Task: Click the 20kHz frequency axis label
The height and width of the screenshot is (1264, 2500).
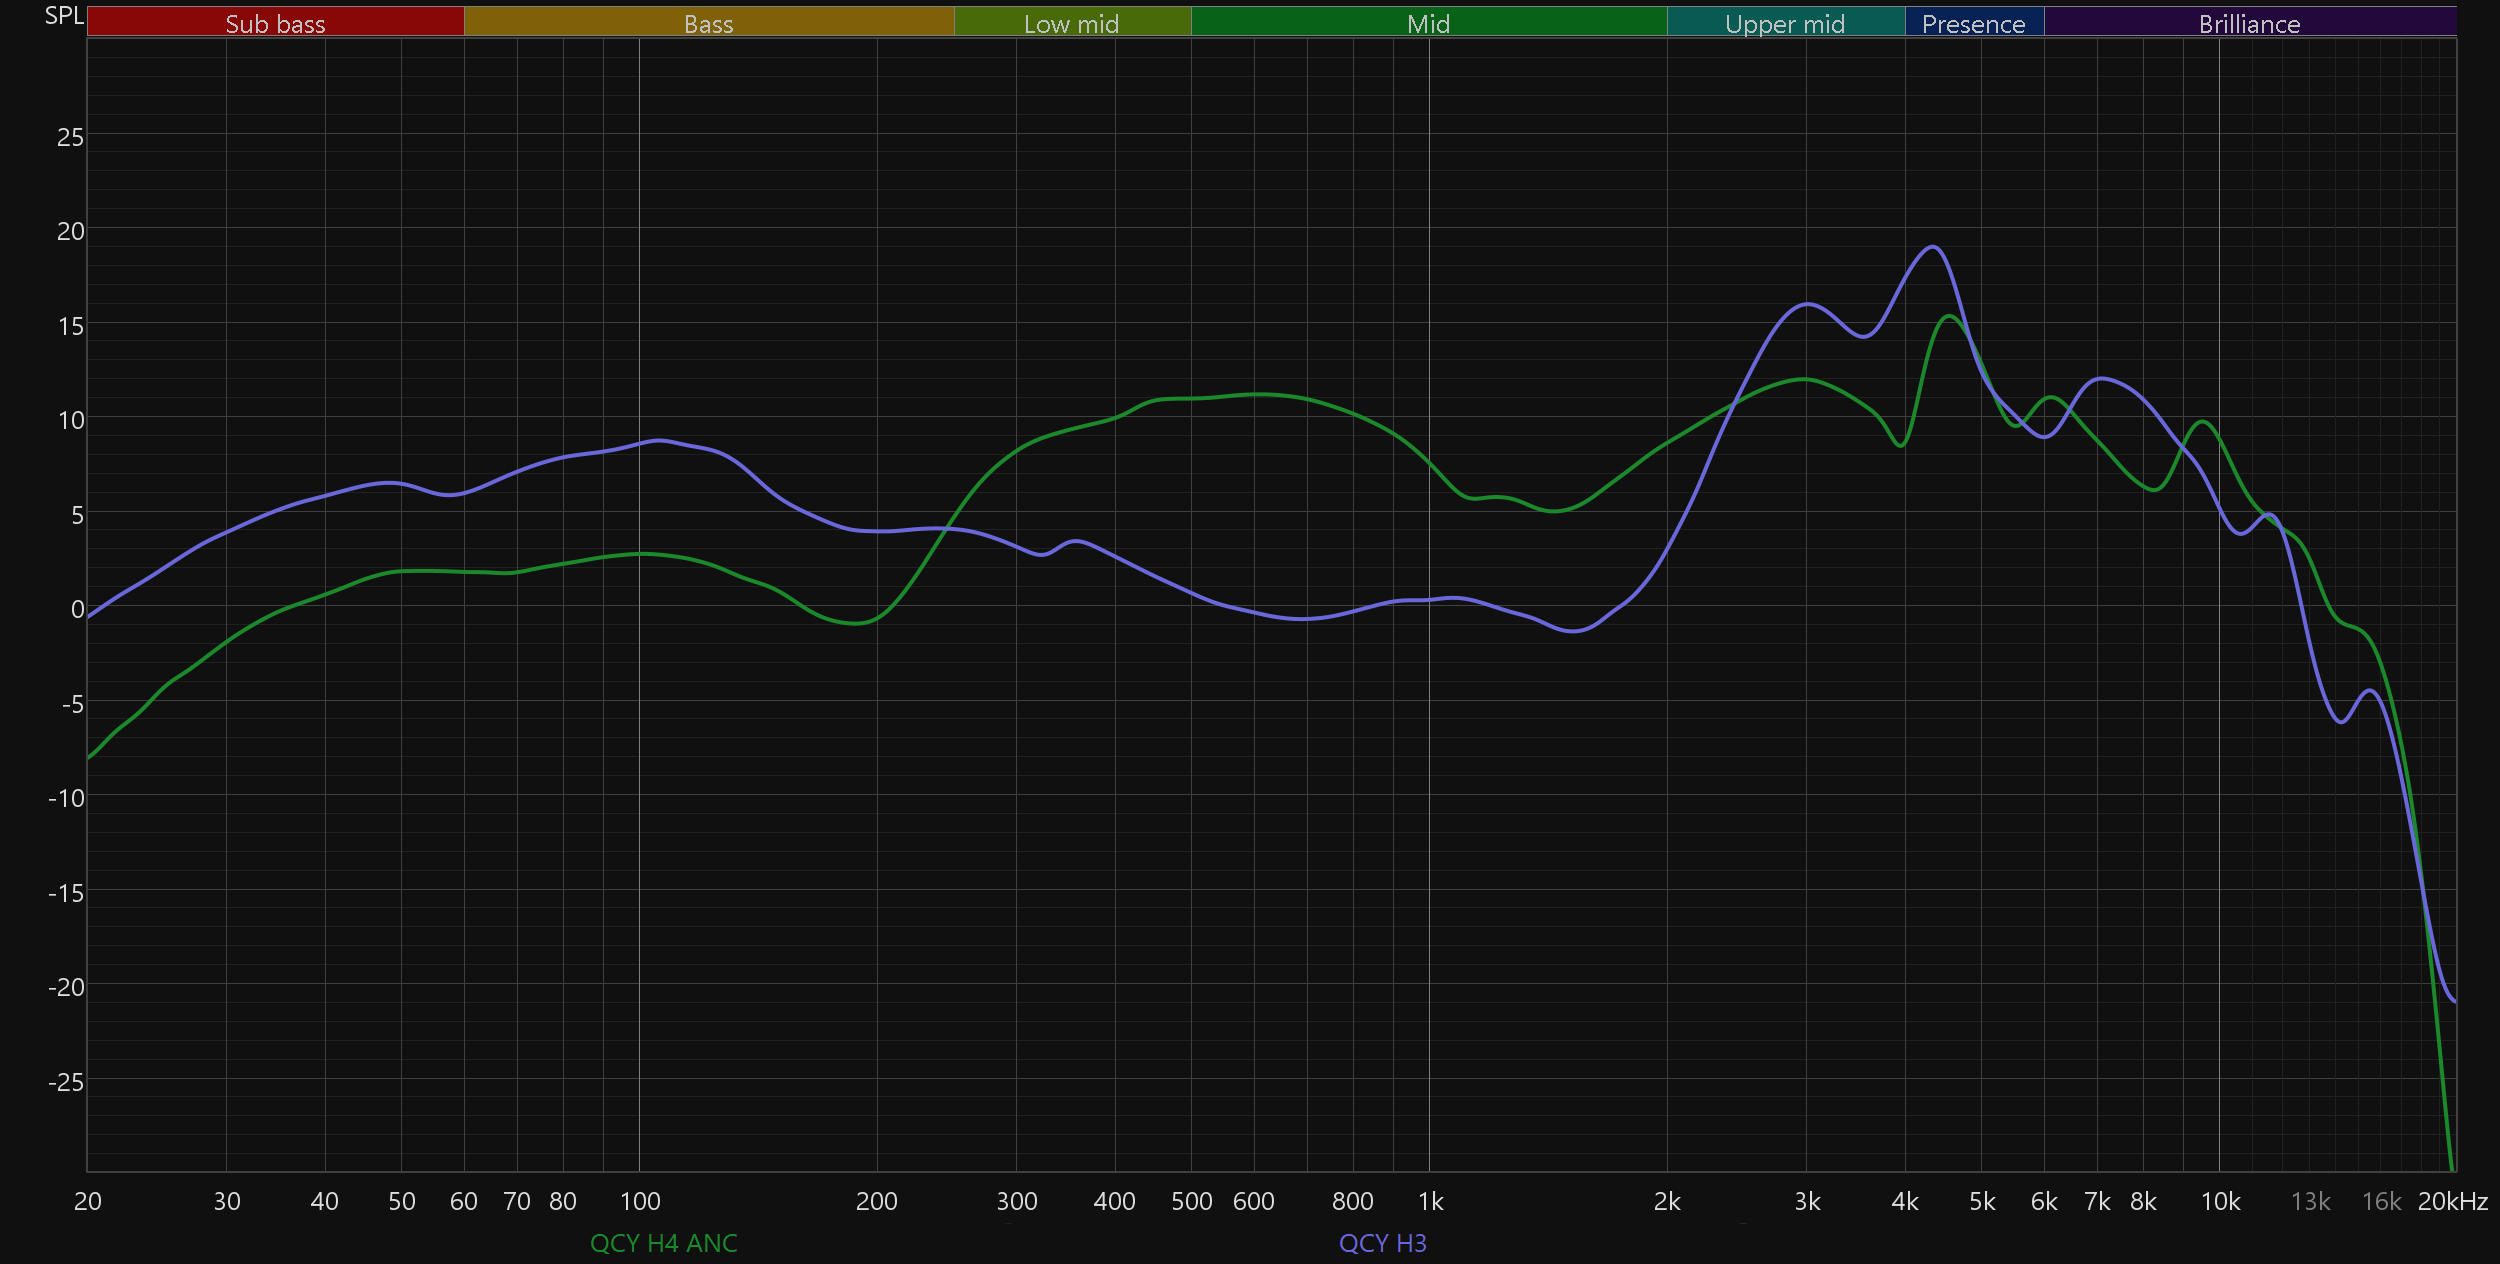Action: [x=2452, y=1201]
